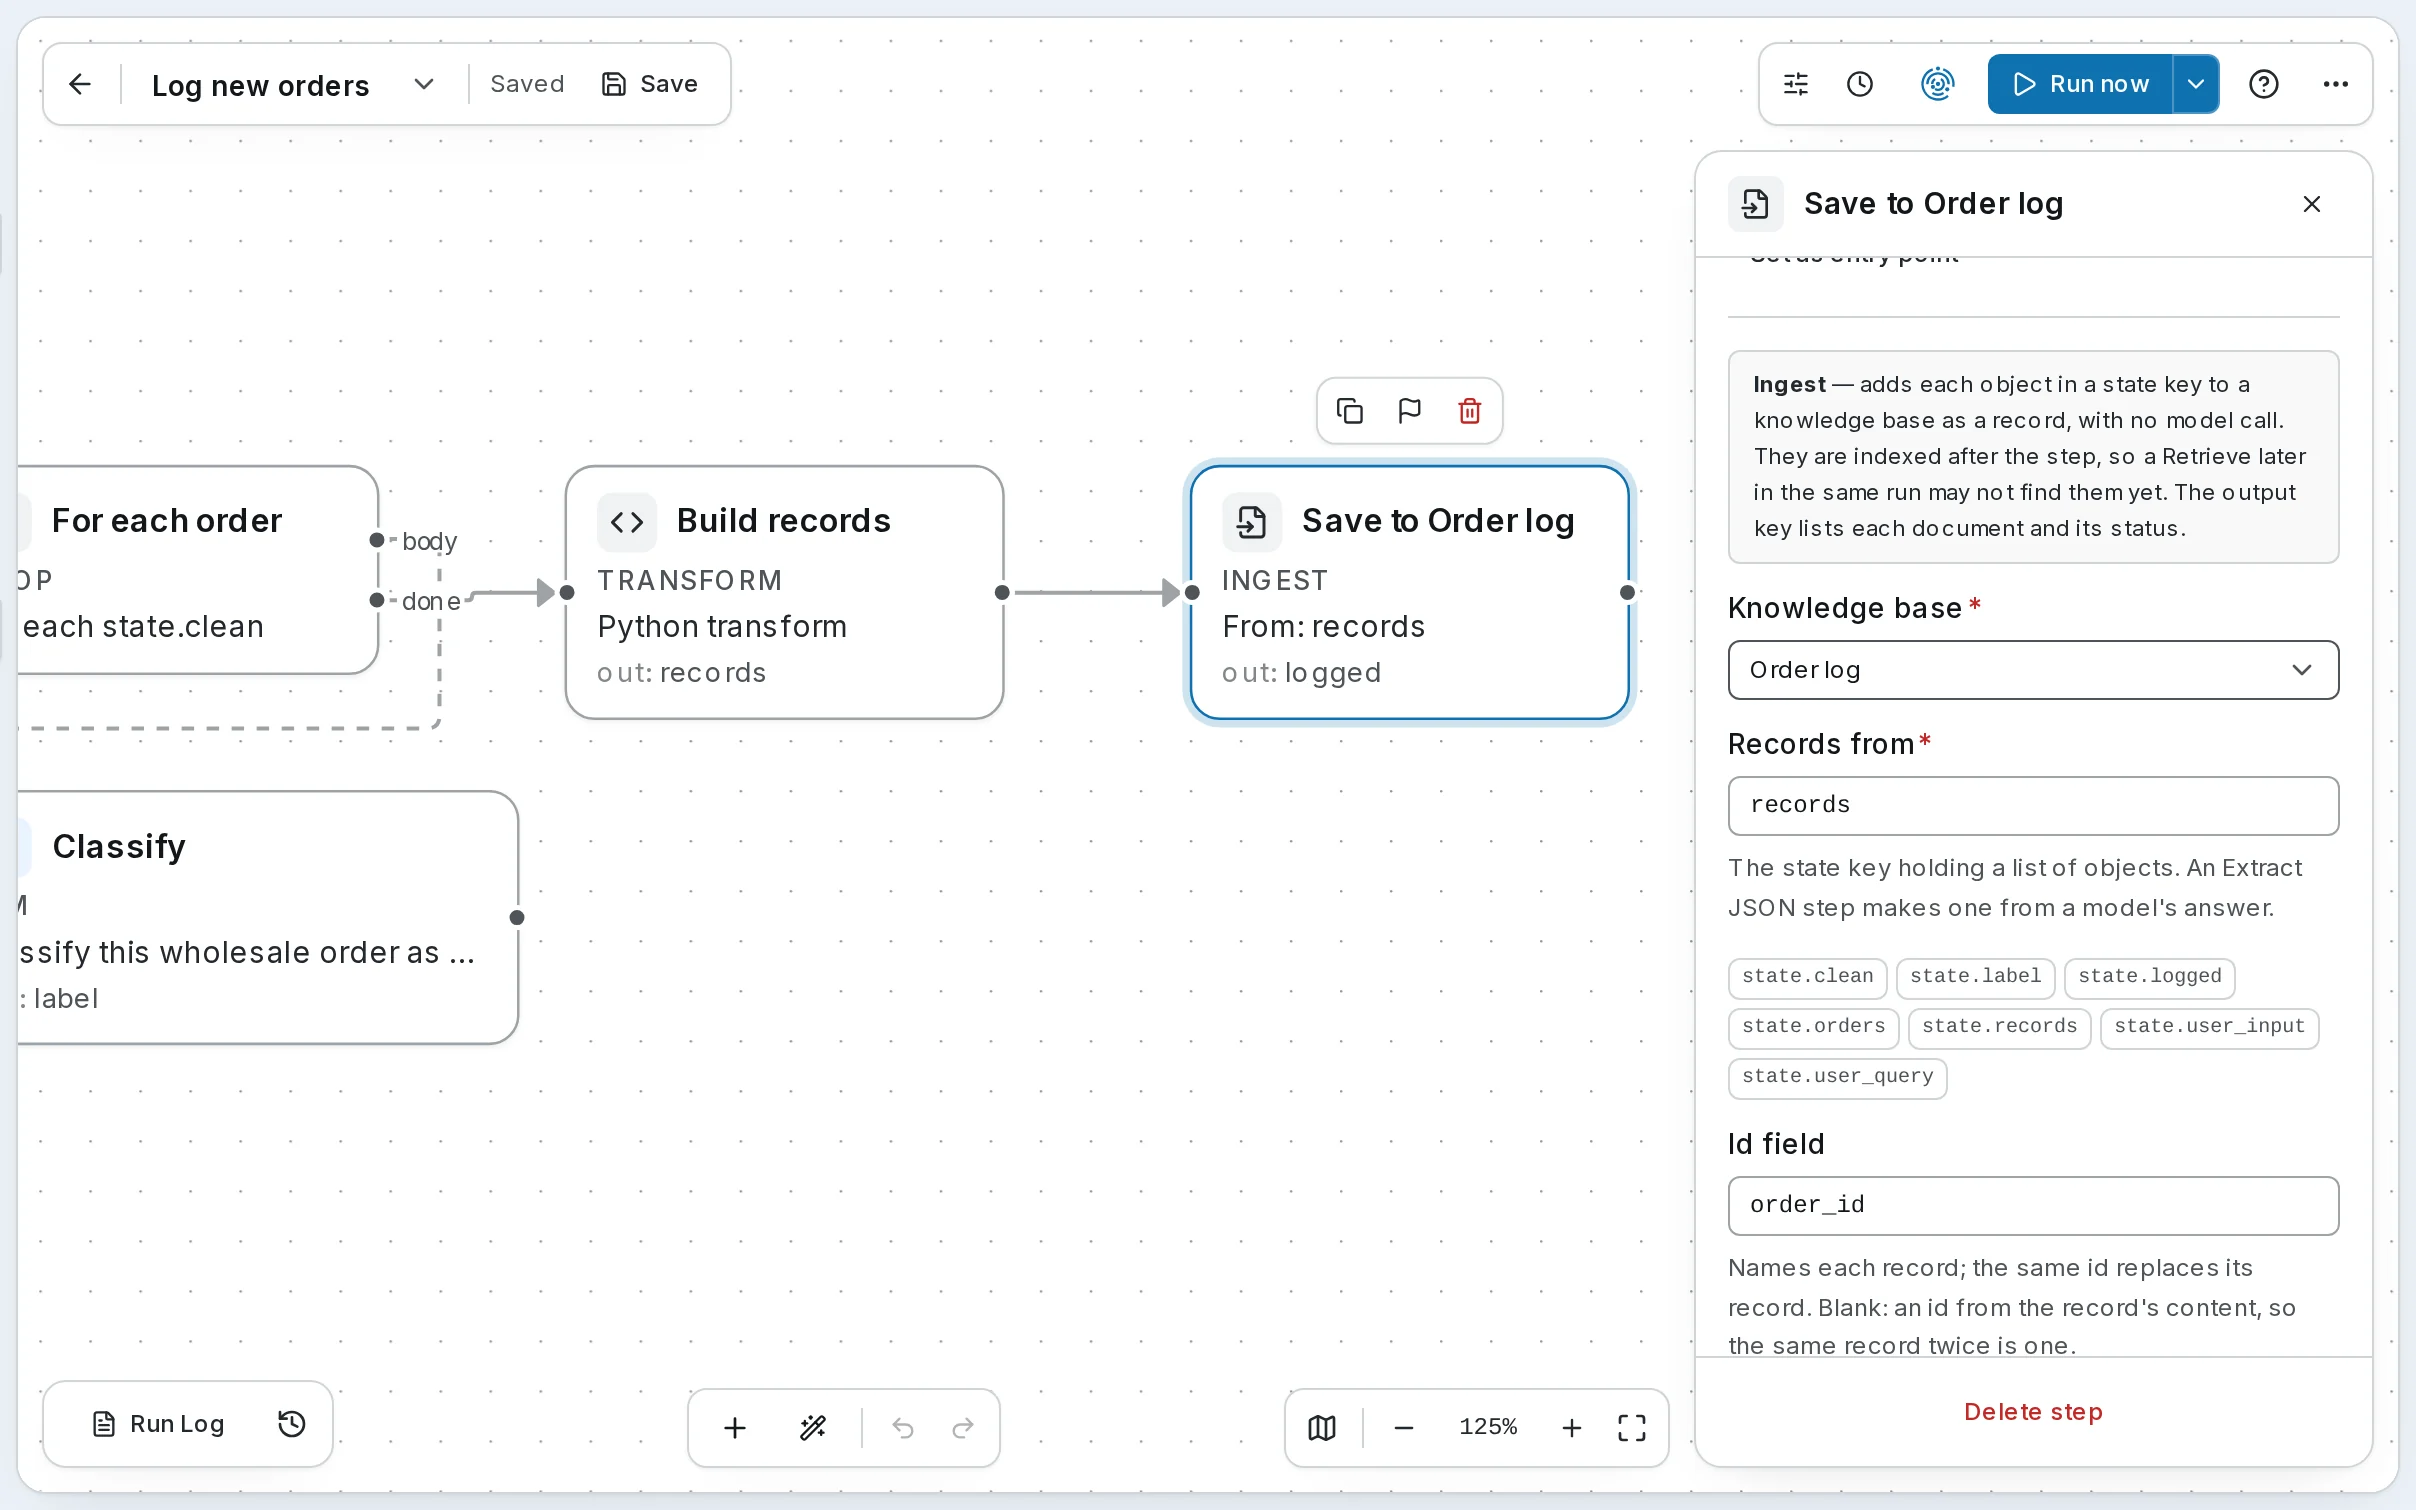Select the Classify node
Image resolution: width=2416 pixels, height=1510 pixels.
point(267,918)
